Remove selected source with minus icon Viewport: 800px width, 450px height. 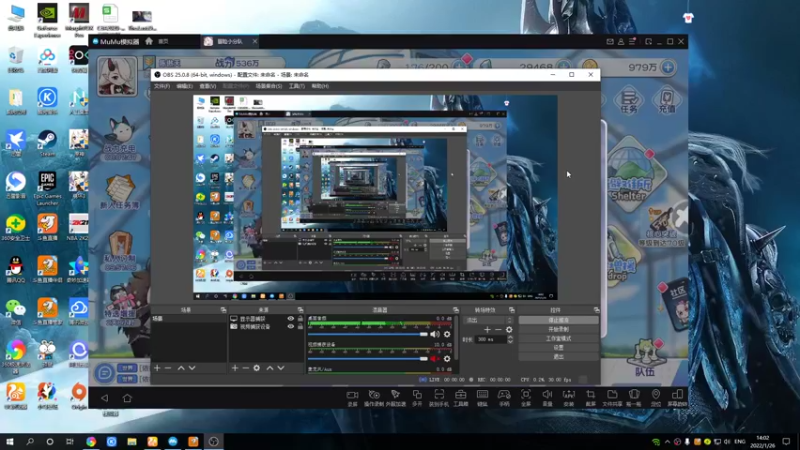pos(245,368)
